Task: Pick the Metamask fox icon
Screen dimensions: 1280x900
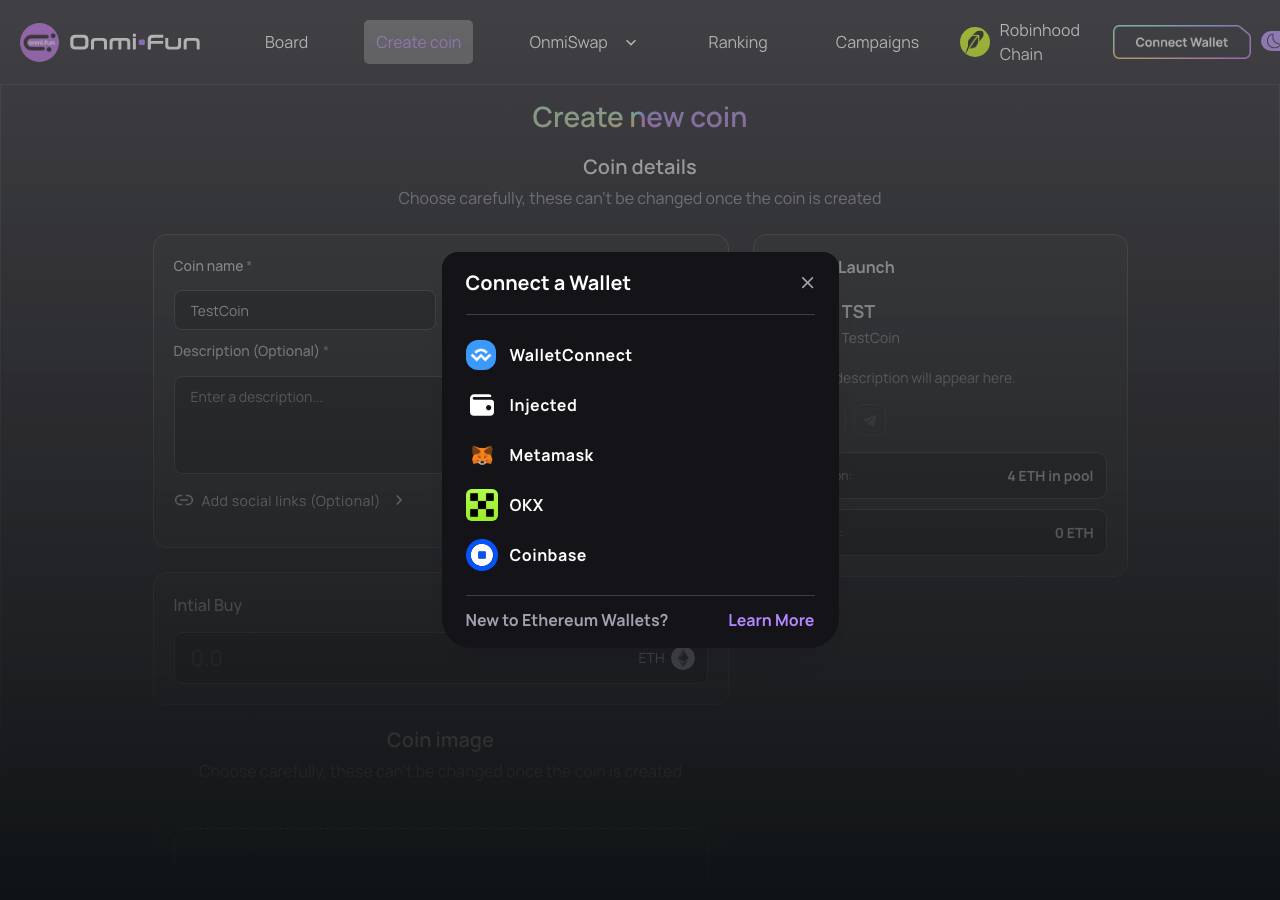Action: coord(481,455)
